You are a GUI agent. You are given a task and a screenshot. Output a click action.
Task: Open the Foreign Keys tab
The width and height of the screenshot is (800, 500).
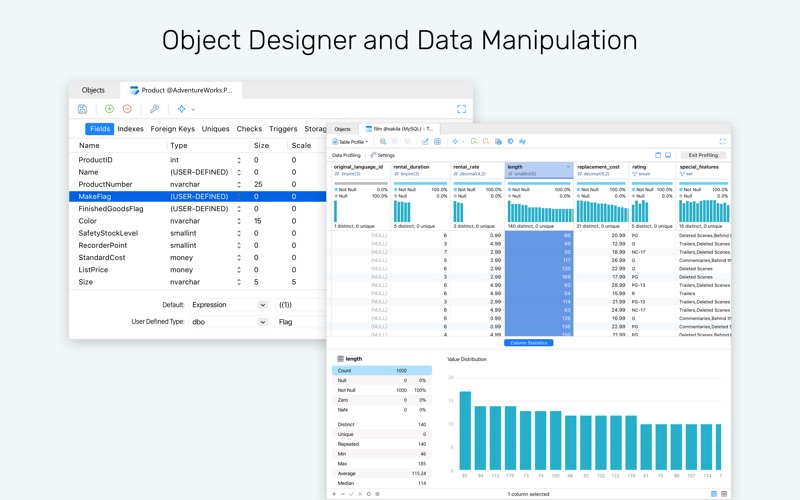pos(172,129)
